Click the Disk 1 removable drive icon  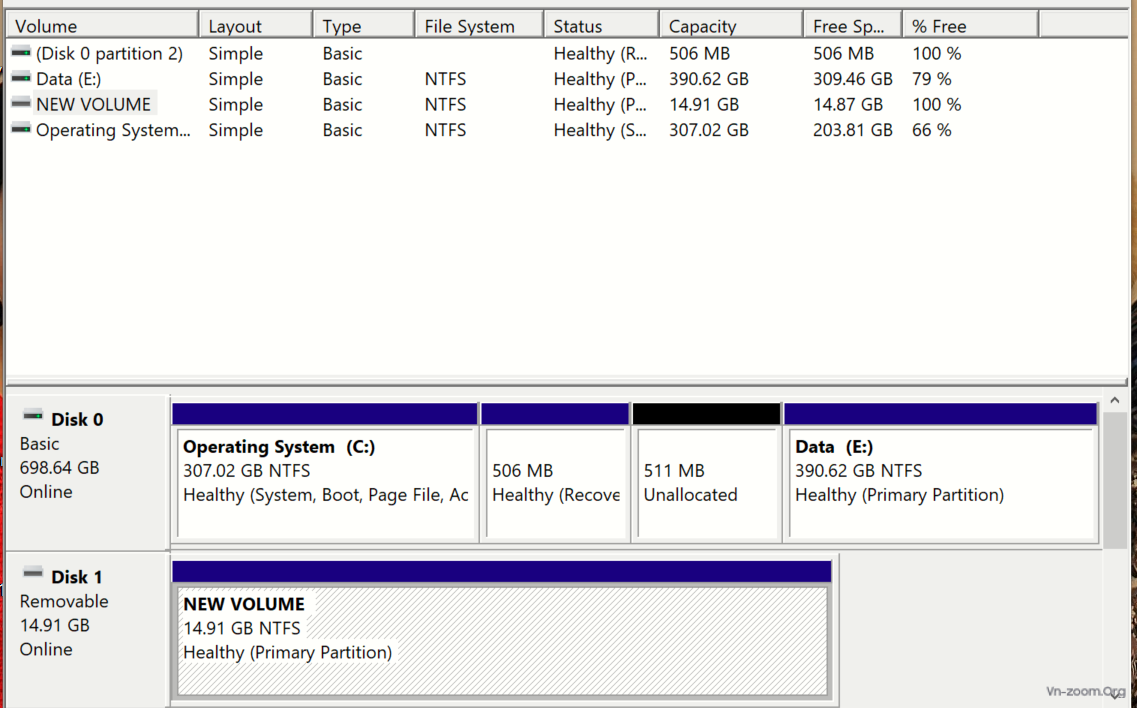tap(33, 575)
